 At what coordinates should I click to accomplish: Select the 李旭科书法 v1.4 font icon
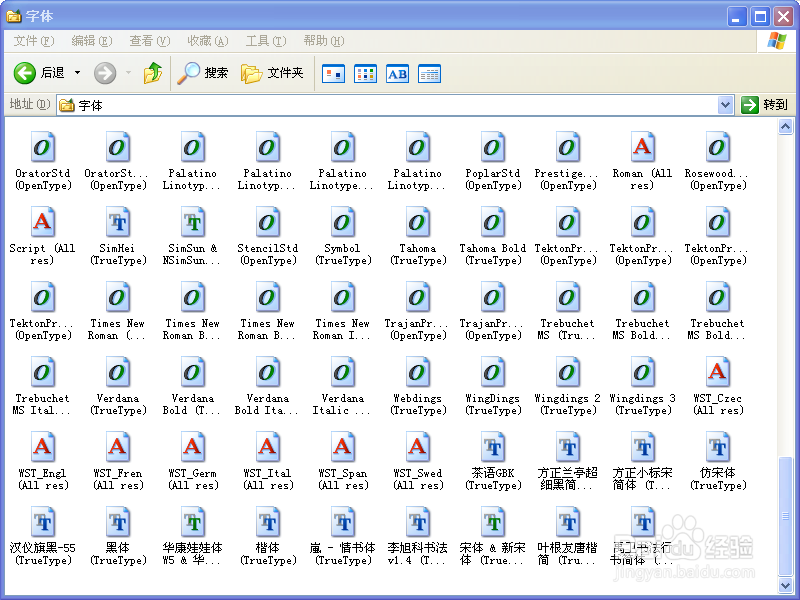[417, 523]
